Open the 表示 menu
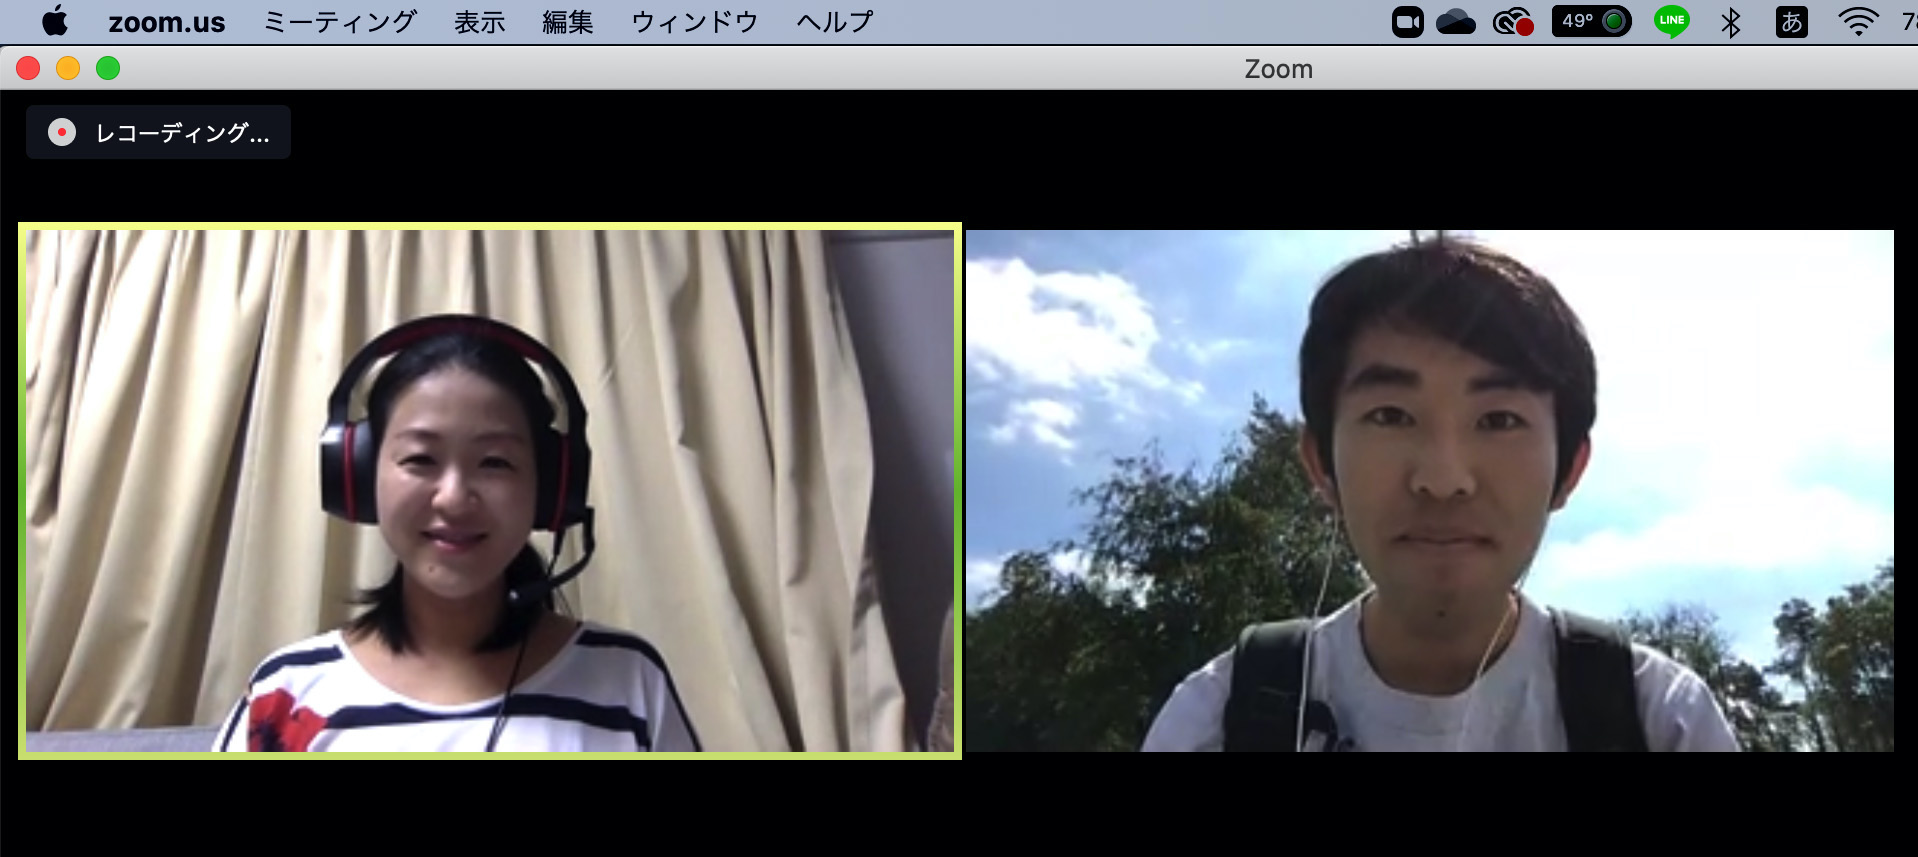Screen dimensions: 1918x857 pos(479,22)
